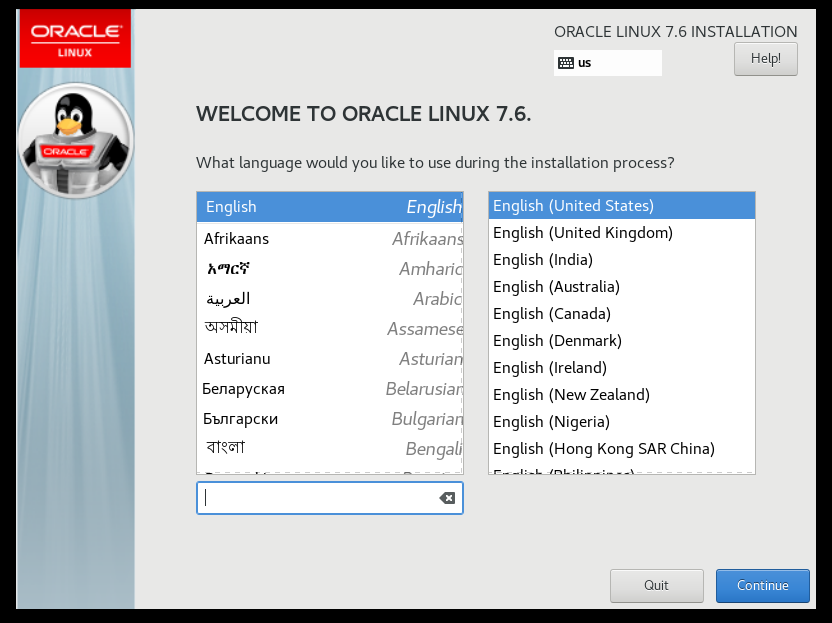Select Amharic in the language list
Screen dimensions: 832x623
point(330,269)
